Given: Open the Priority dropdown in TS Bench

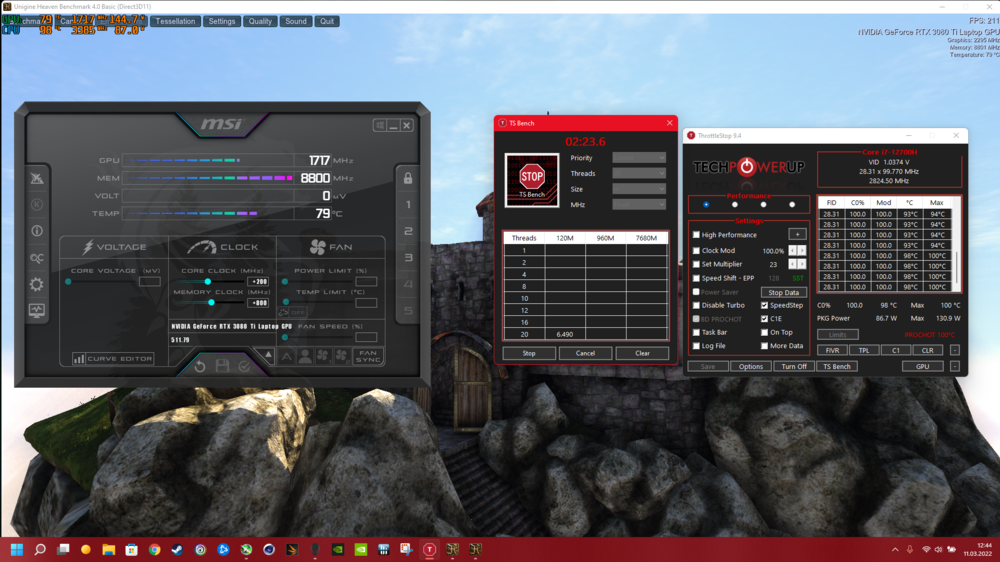Looking at the screenshot, I should coord(638,158).
